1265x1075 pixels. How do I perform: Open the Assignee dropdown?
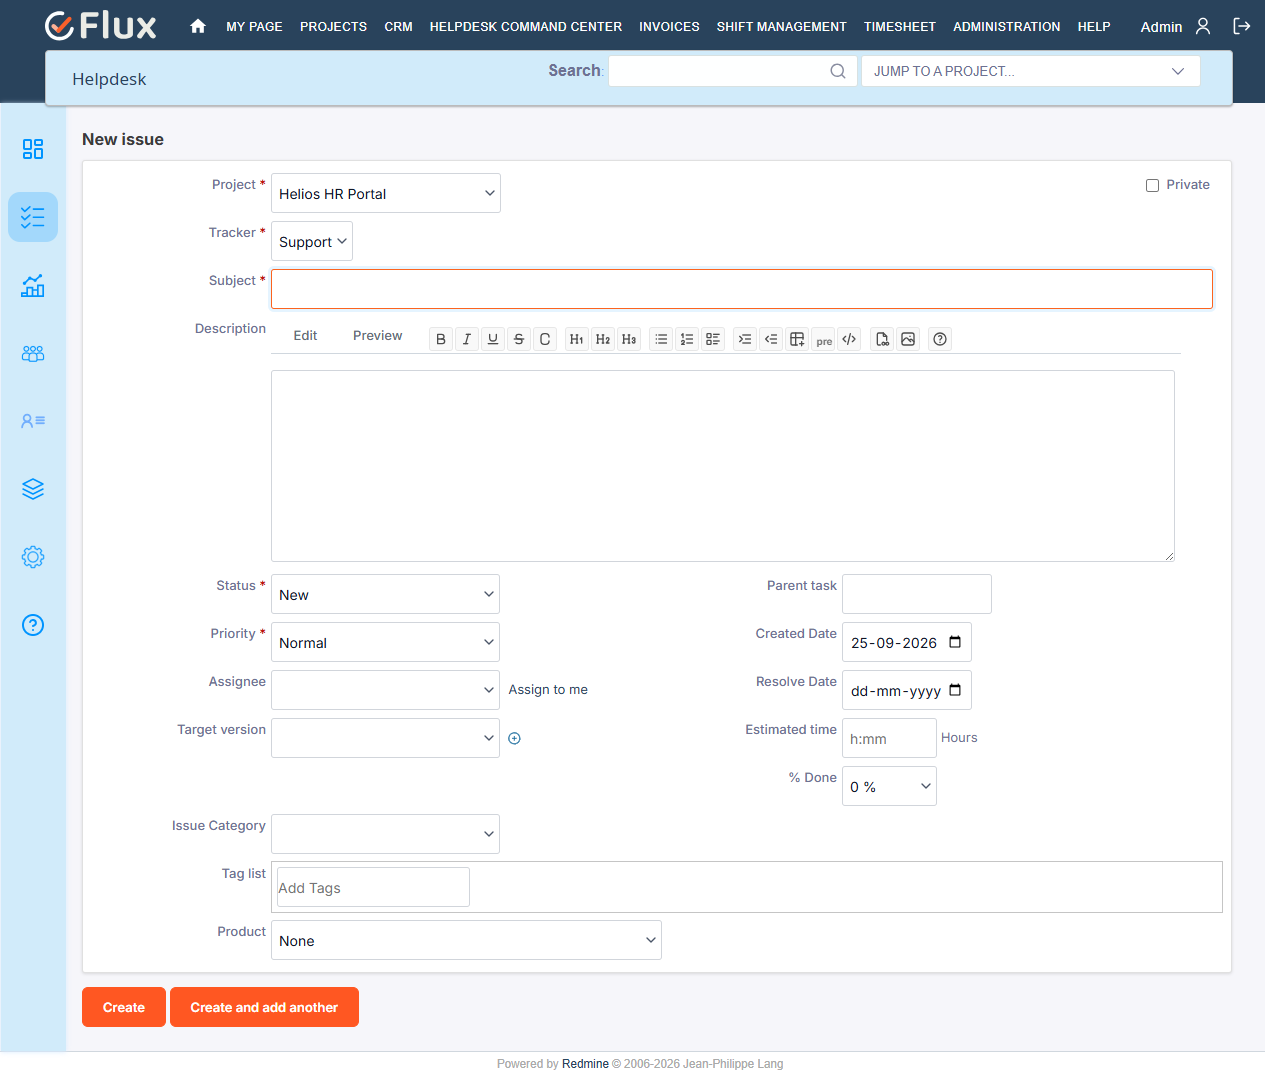[x=385, y=690]
